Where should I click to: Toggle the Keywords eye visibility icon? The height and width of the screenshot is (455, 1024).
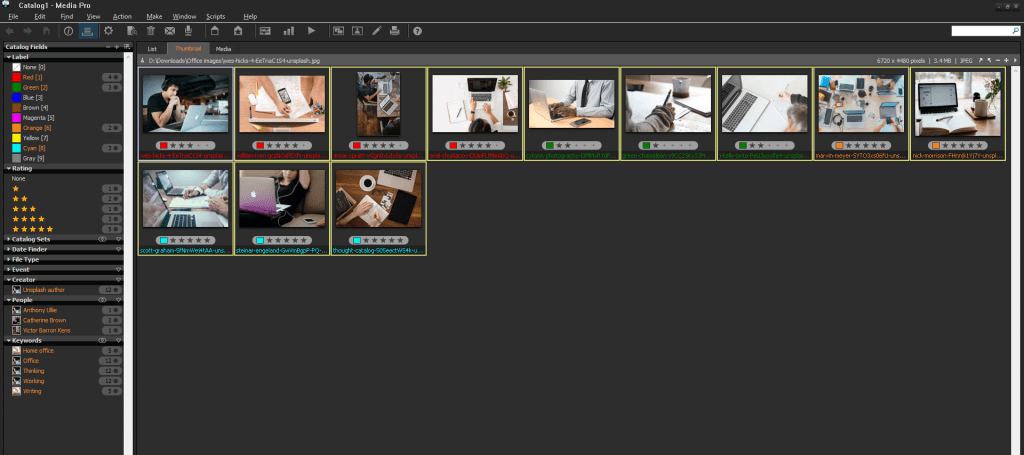[104, 340]
